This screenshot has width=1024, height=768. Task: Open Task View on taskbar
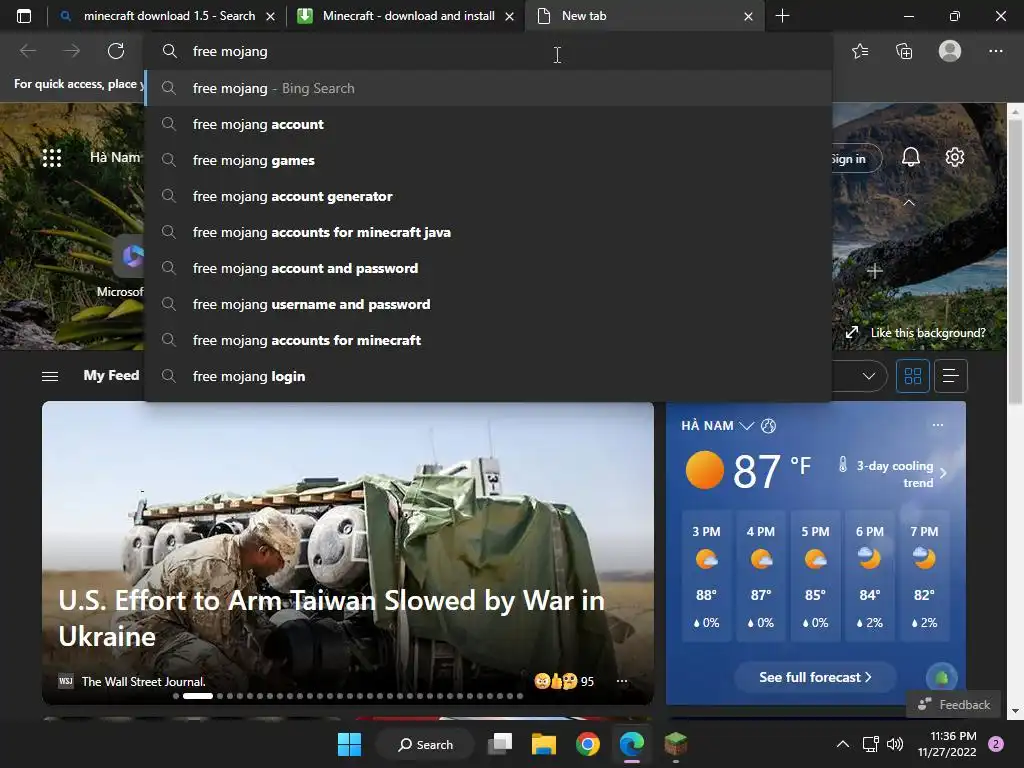click(x=500, y=744)
